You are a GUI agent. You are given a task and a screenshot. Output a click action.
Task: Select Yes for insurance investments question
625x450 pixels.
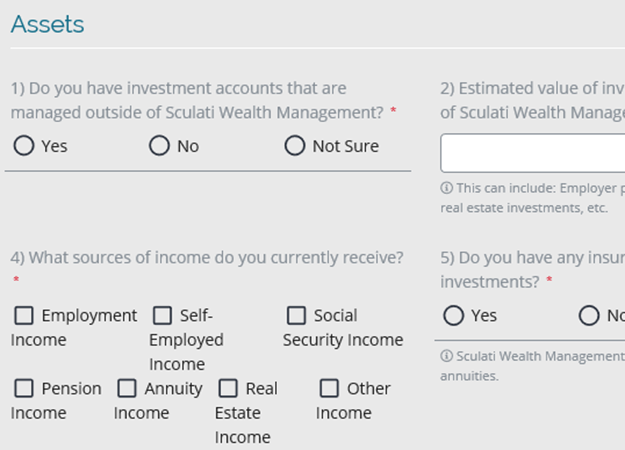click(453, 315)
